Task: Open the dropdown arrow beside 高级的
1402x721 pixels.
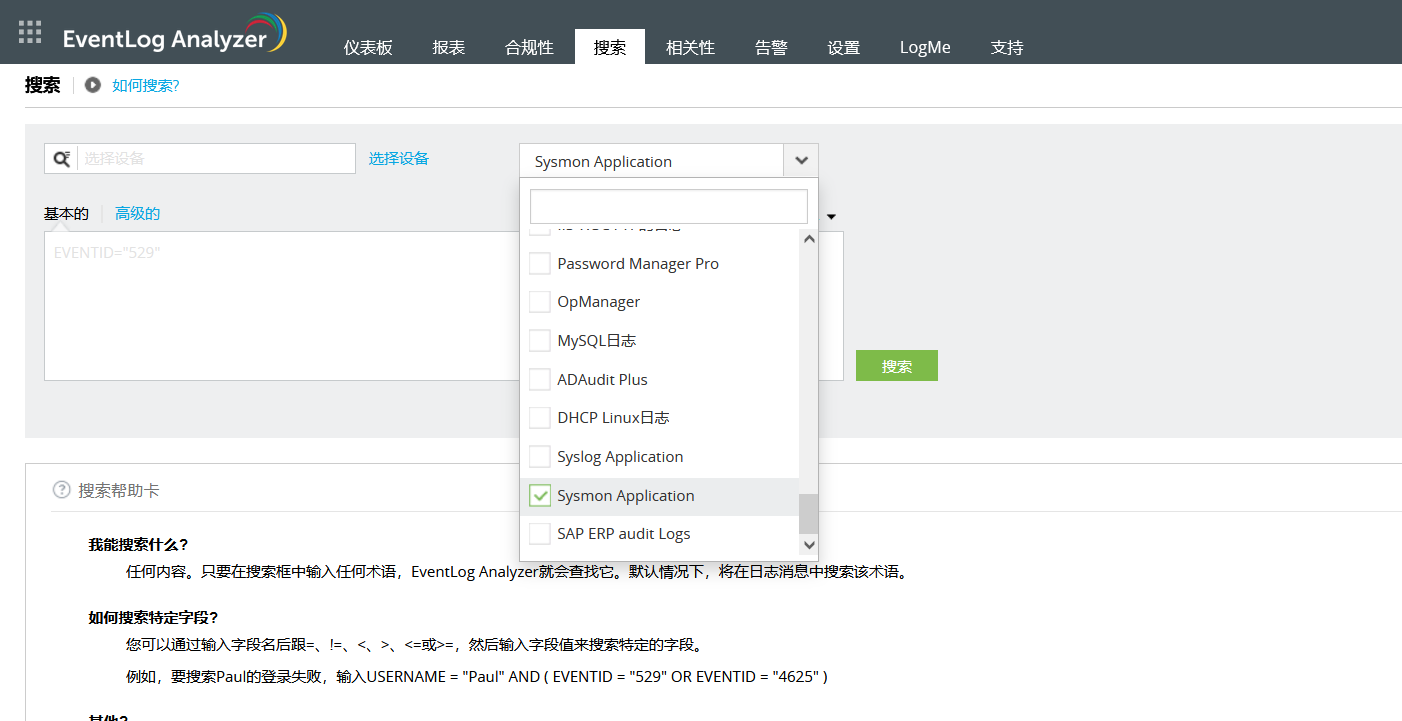Action: point(830,215)
